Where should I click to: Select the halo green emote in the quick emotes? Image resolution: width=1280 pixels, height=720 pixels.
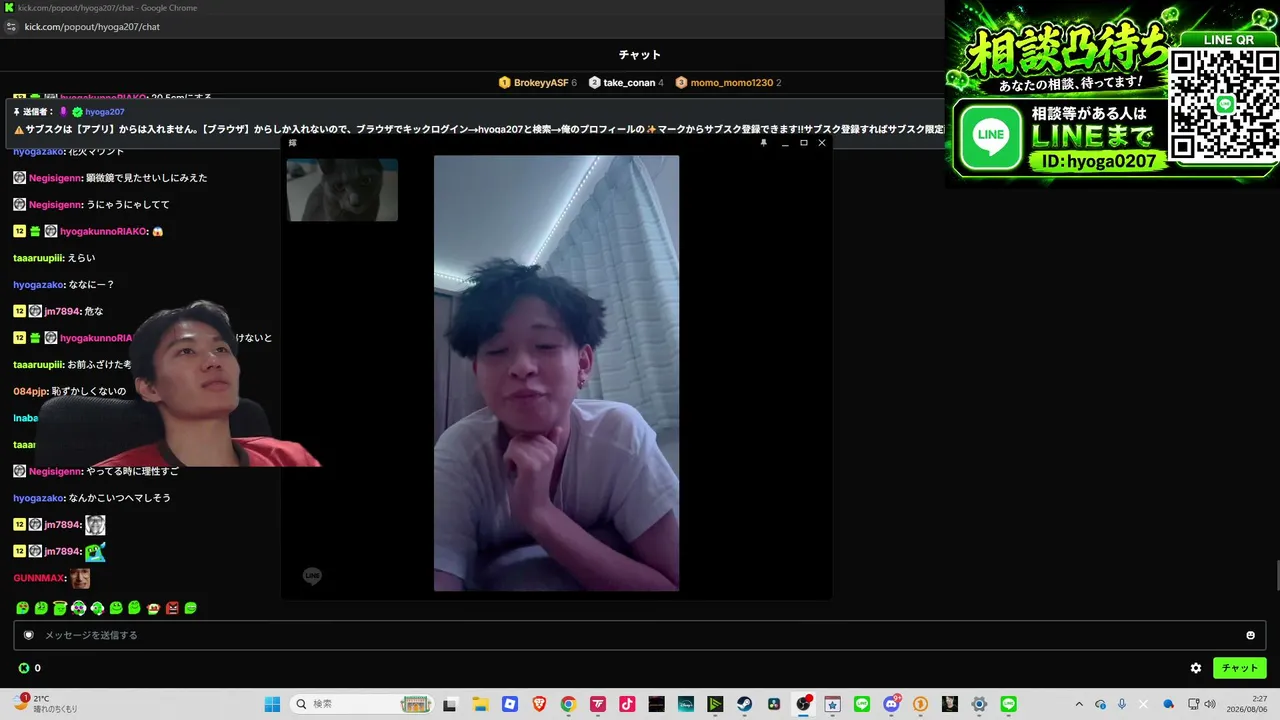(60, 608)
